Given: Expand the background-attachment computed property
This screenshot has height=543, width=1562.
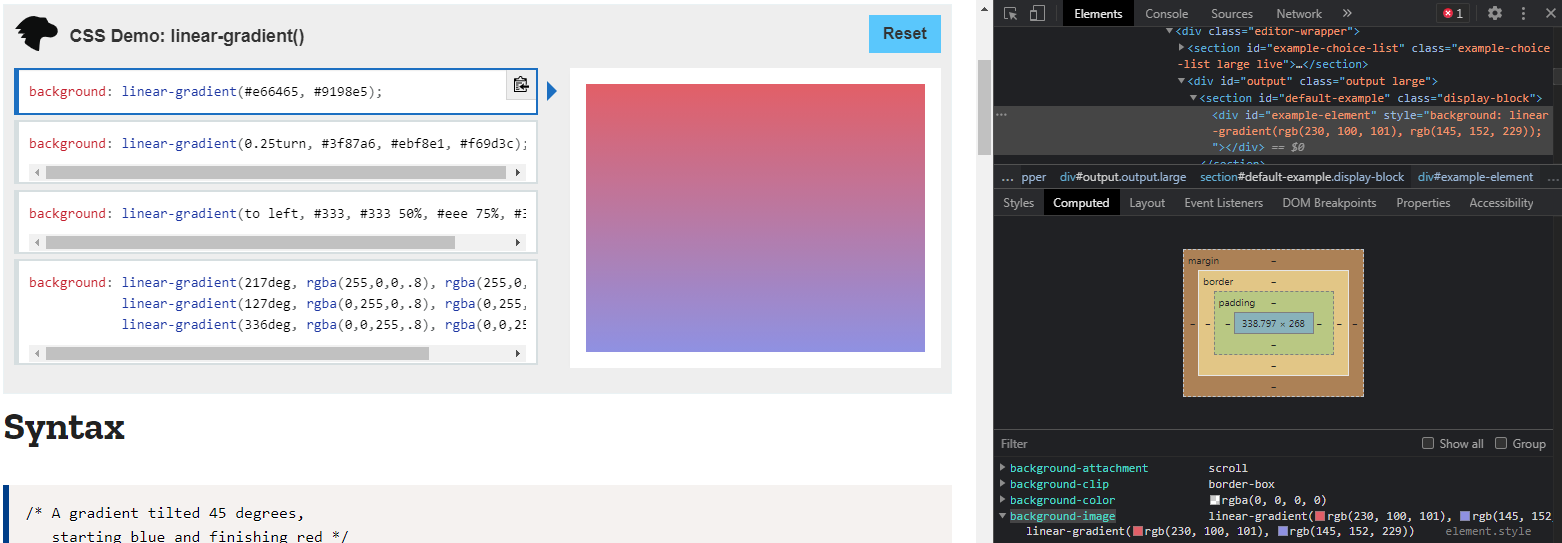Looking at the screenshot, I should (x=1003, y=468).
